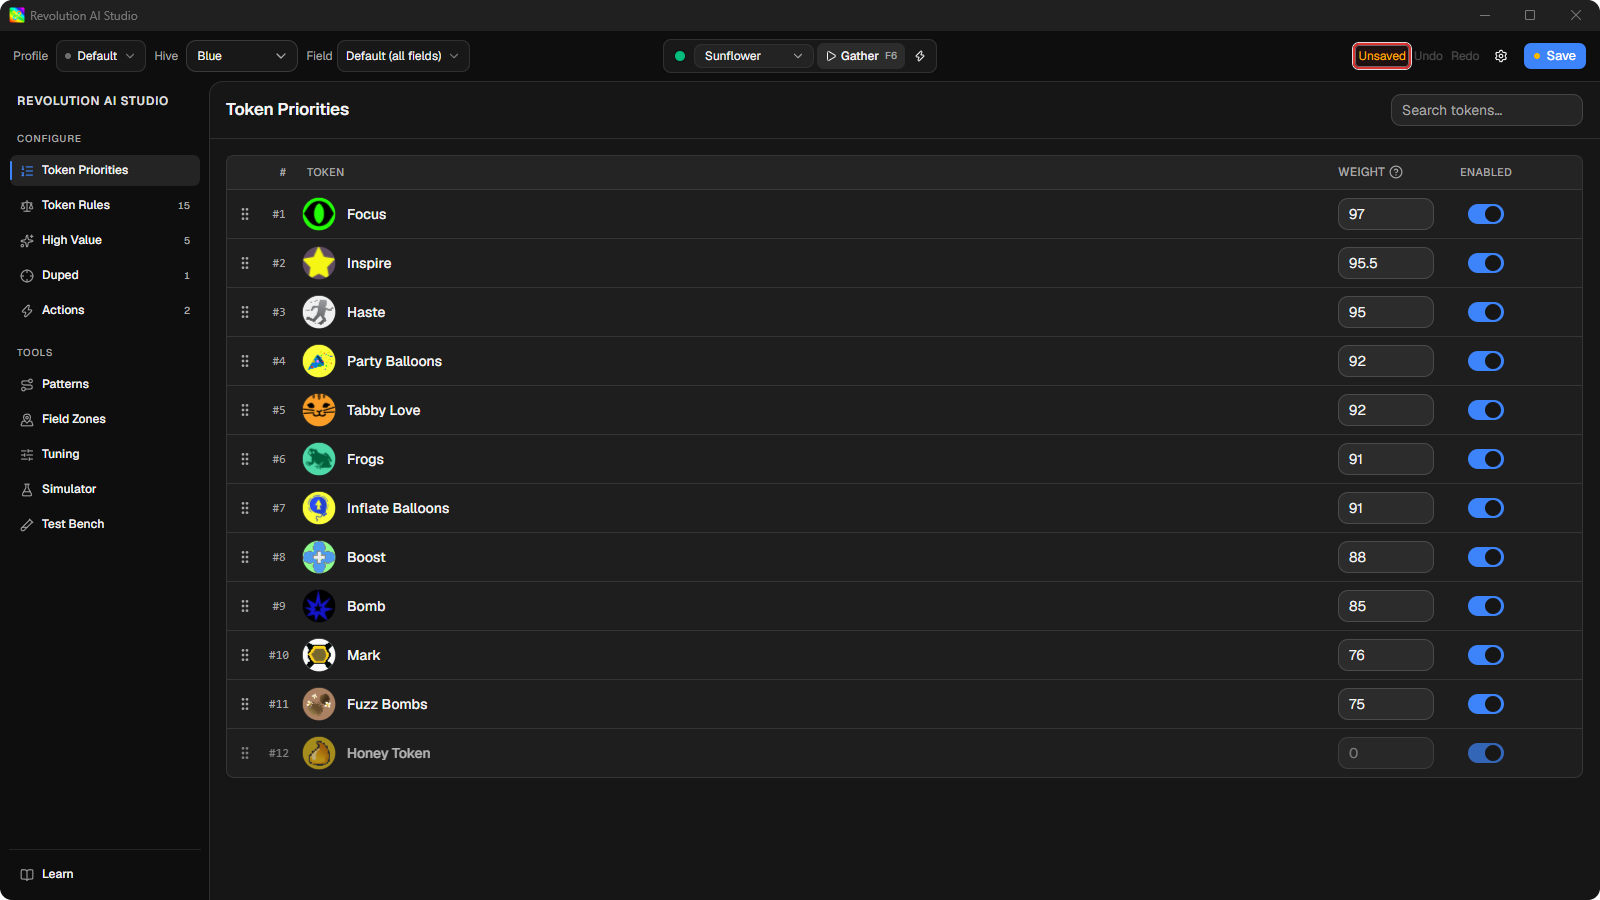1600x900 pixels.
Task: Open the Duped section
Action: (105, 275)
